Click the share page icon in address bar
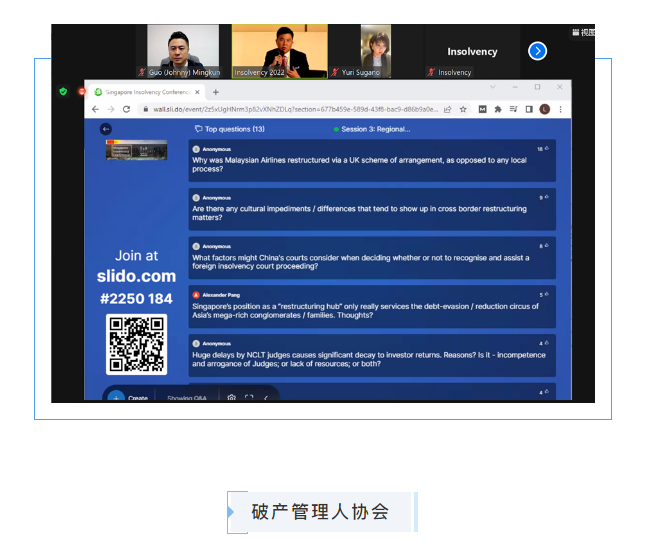This screenshot has height=557, width=650. (x=447, y=109)
